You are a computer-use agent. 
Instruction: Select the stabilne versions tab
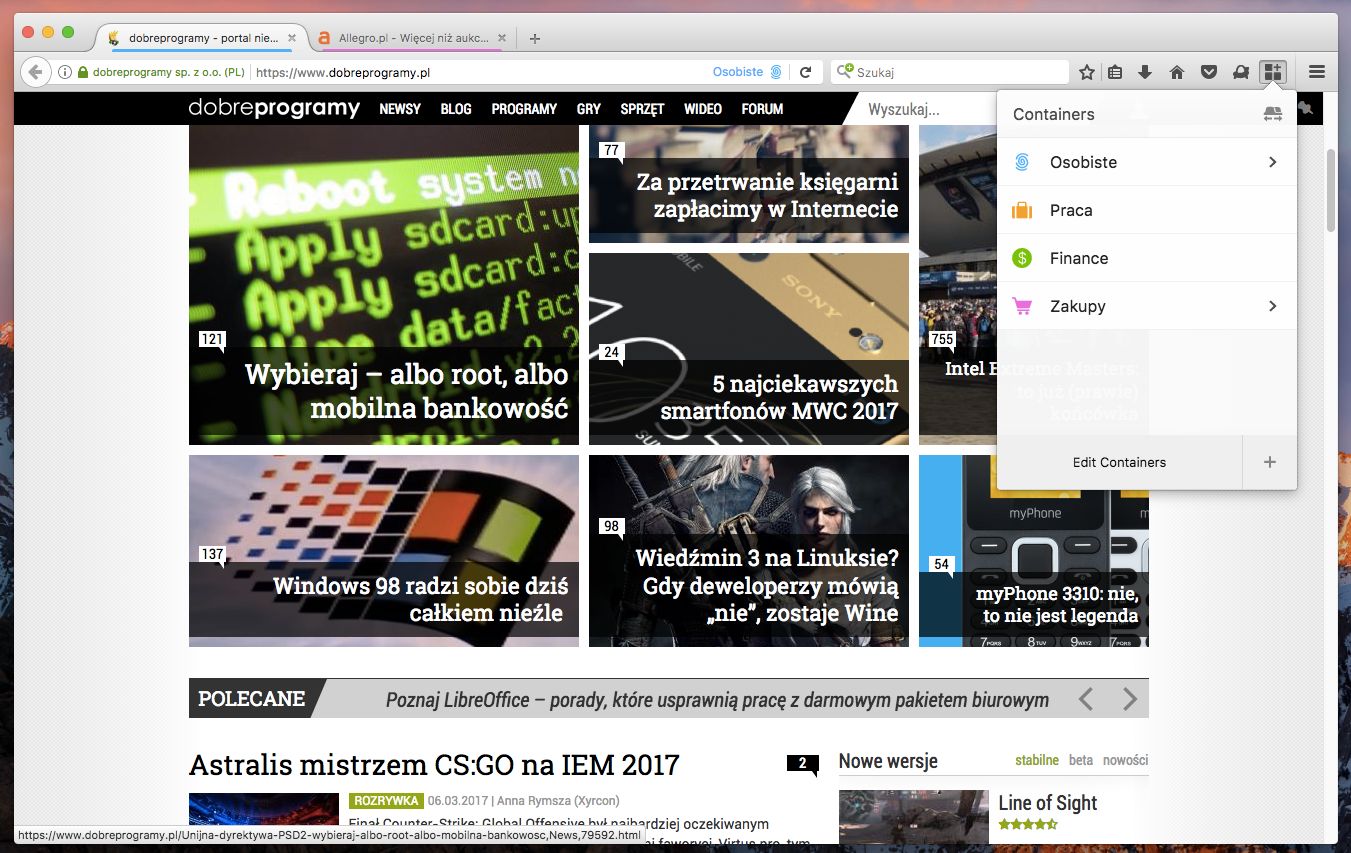(x=1037, y=760)
